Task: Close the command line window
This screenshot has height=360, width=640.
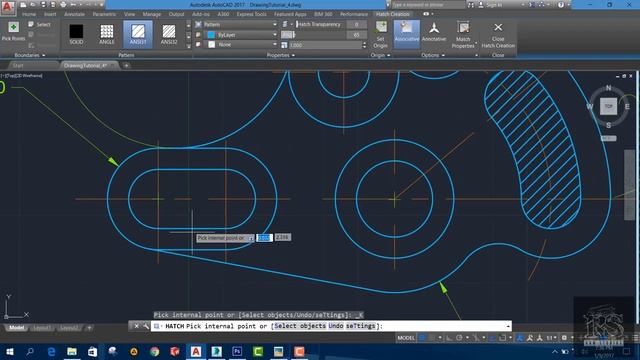Action: (136, 326)
